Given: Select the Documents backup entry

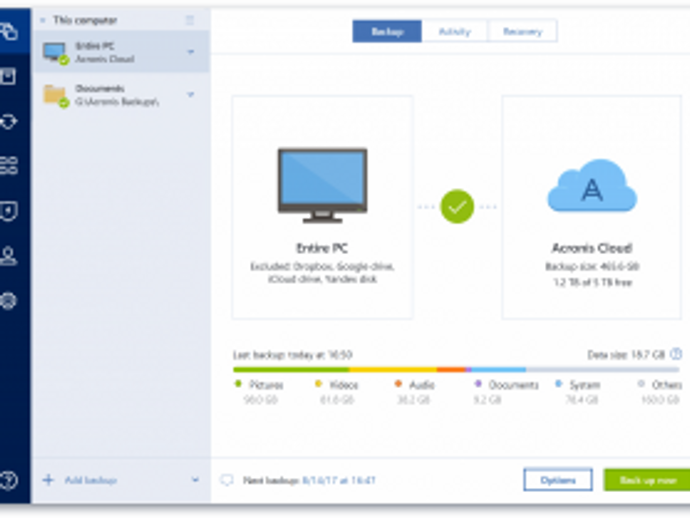Looking at the screenshot, I should (122, 95).
